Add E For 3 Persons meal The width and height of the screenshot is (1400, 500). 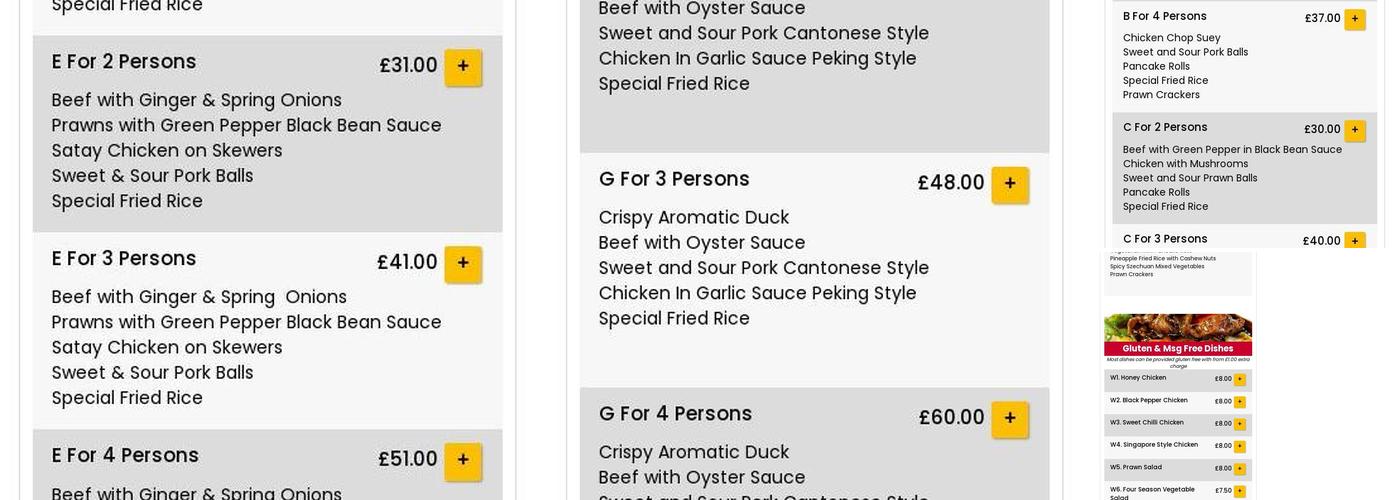click(463, 264)
